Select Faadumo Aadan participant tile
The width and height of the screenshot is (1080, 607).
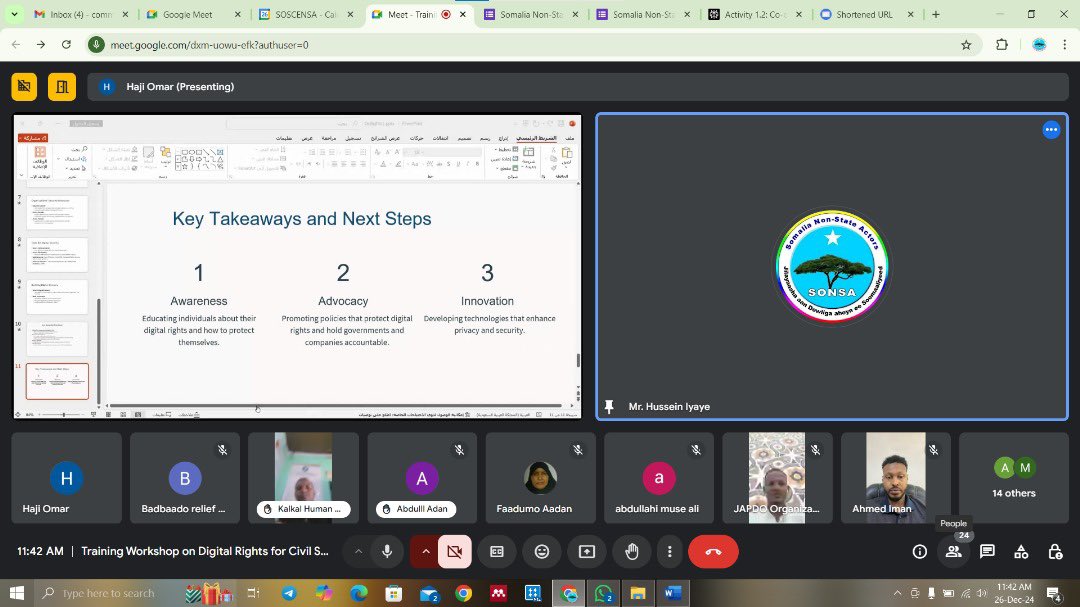point(541,478)
